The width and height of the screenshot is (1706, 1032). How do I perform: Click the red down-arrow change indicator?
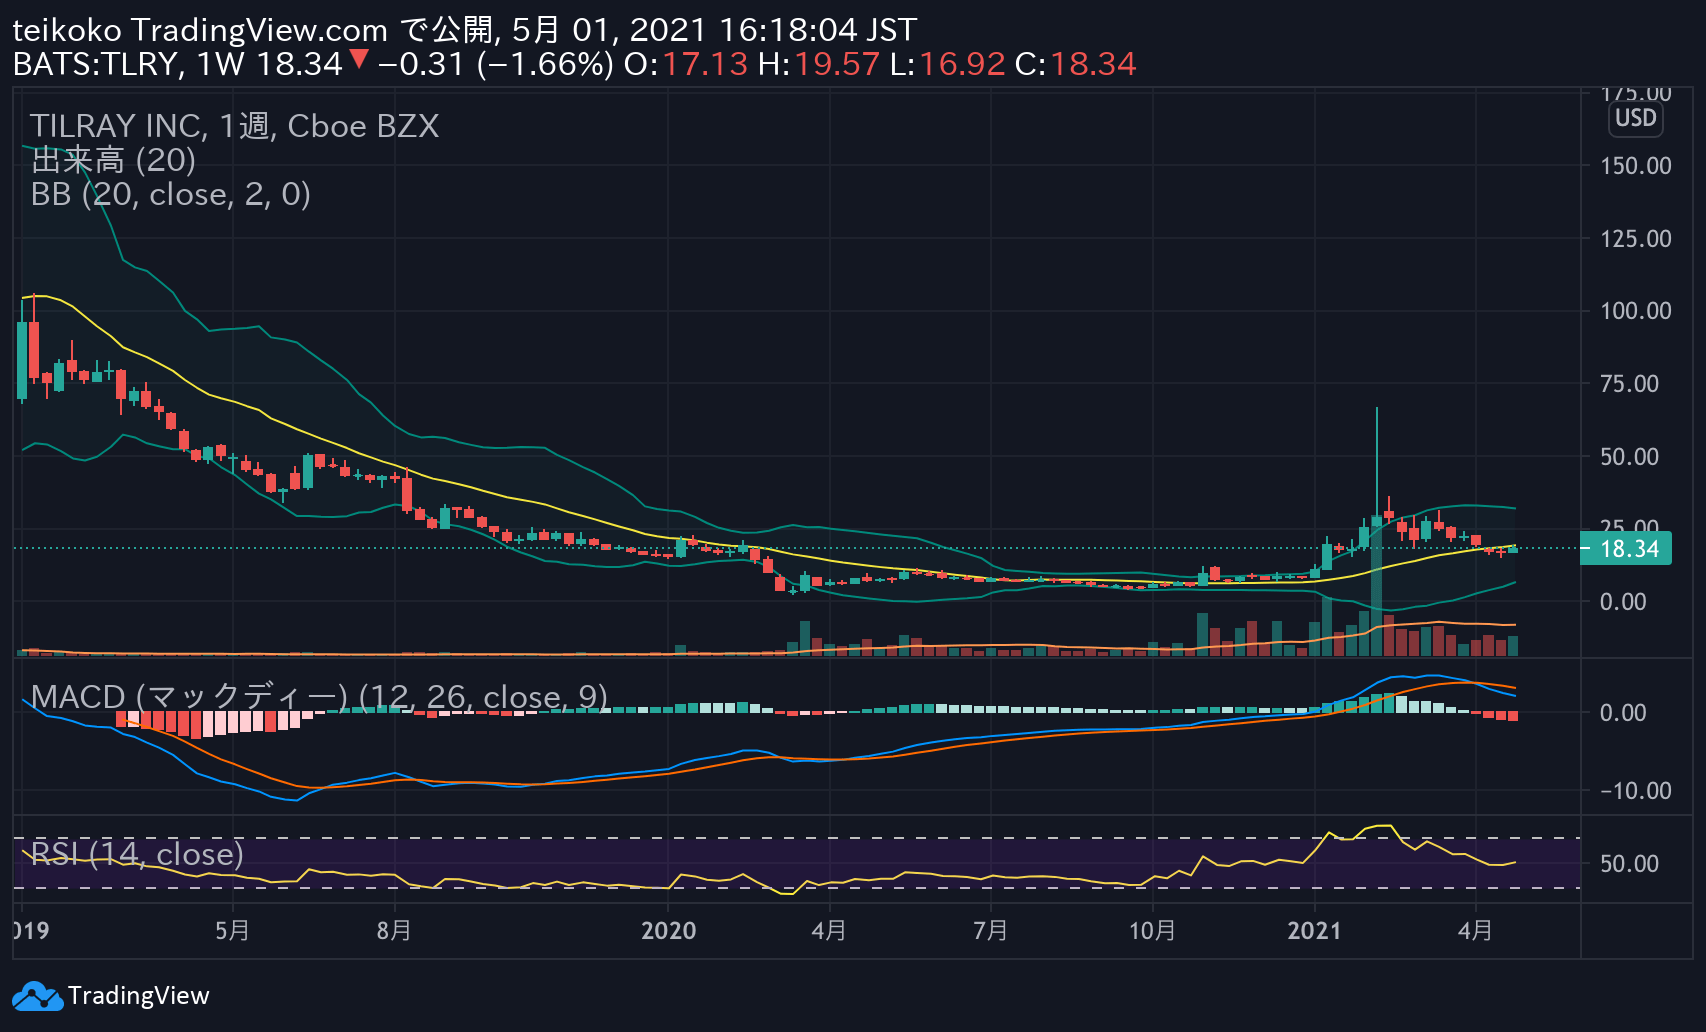tap(359, 61)
